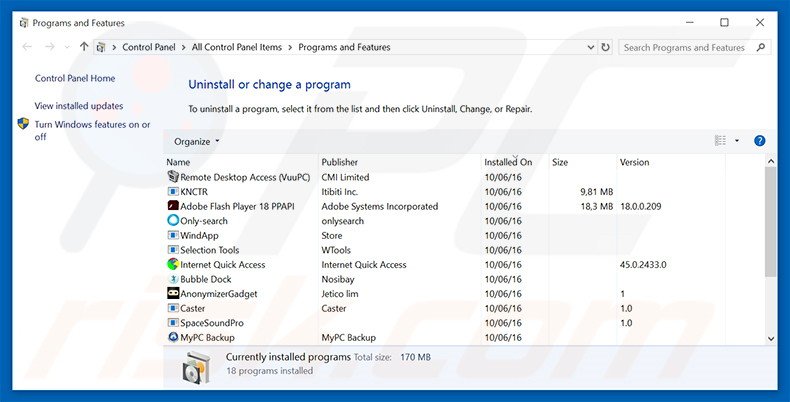Click the KNCTR program icon
The image size is (790, 402).
pyautogui.click(x=173, y=191)
